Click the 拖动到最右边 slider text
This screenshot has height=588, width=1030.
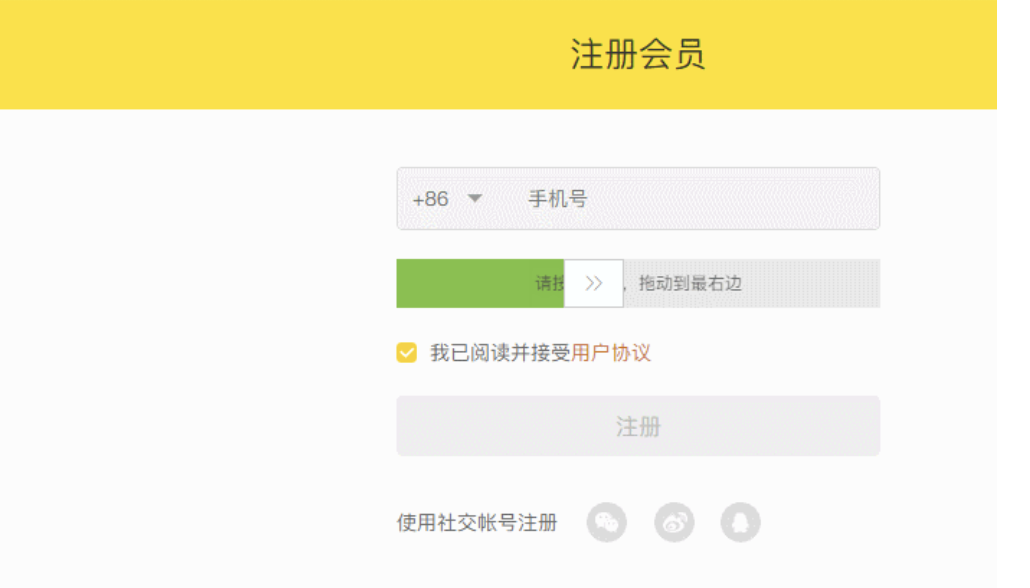[x=690, y=283]
